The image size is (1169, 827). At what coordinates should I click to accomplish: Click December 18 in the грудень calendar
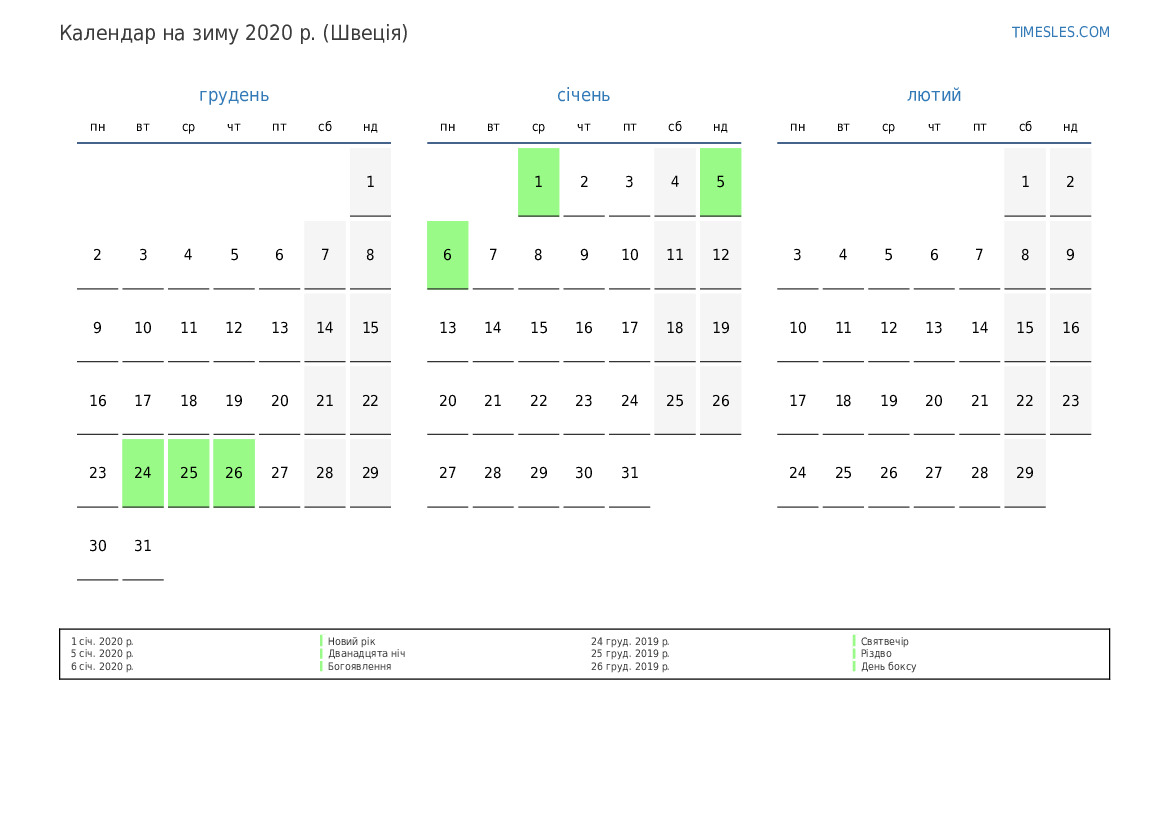tap(189, 400)
